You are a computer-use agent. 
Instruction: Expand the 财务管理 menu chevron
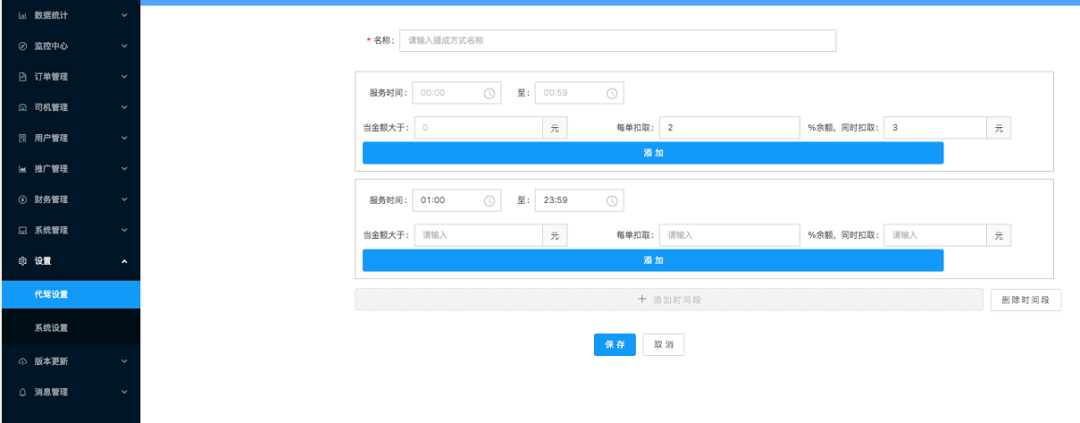(124, 199)
